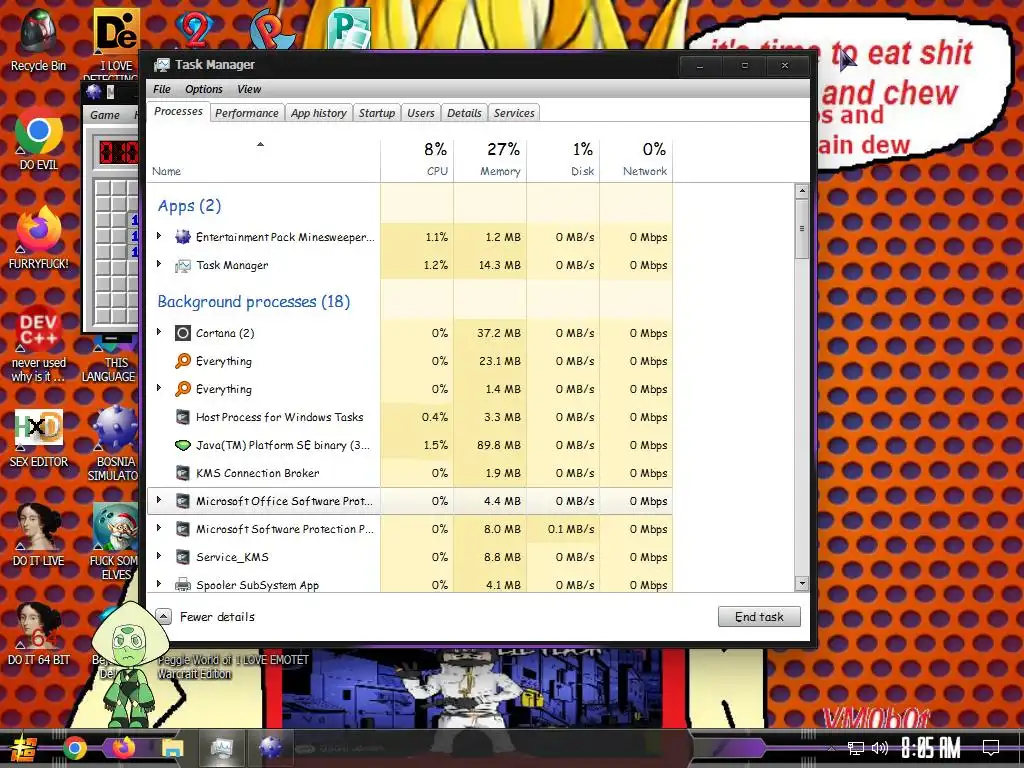
Task: Select the elf game desktop icon
Action: (115, 526)
